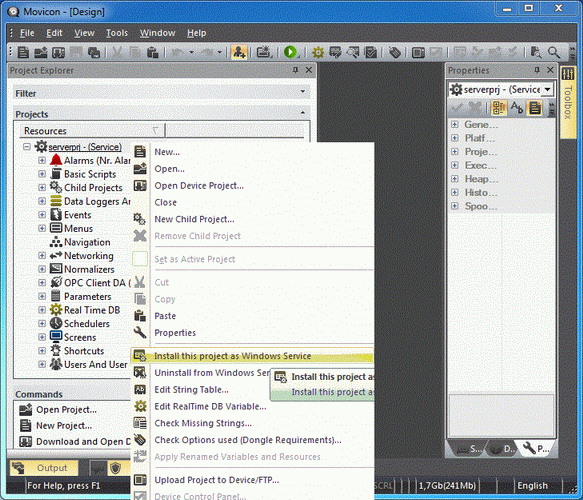
Task: Open the Window menu
Action: (x=157, y=33)
